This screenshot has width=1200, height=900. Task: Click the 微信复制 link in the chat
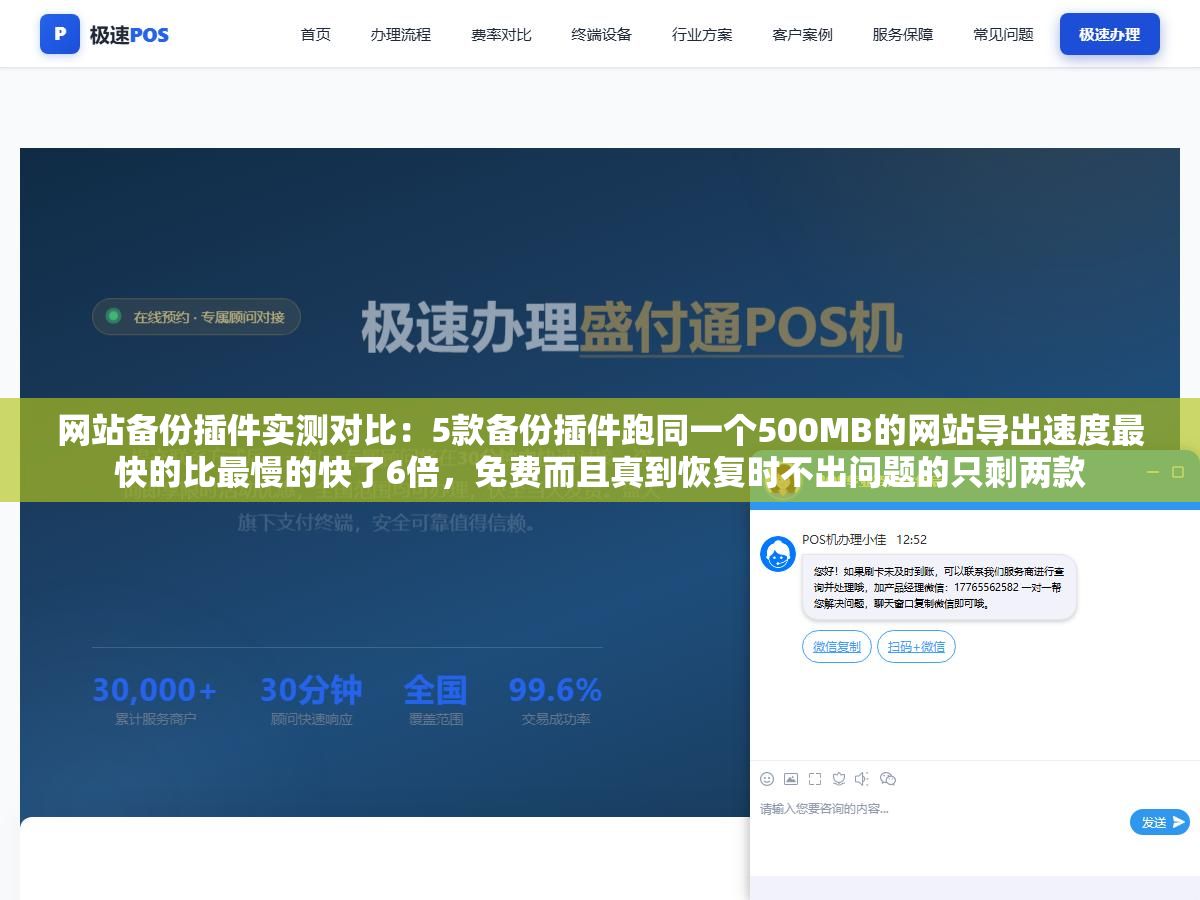click(837, 647)
